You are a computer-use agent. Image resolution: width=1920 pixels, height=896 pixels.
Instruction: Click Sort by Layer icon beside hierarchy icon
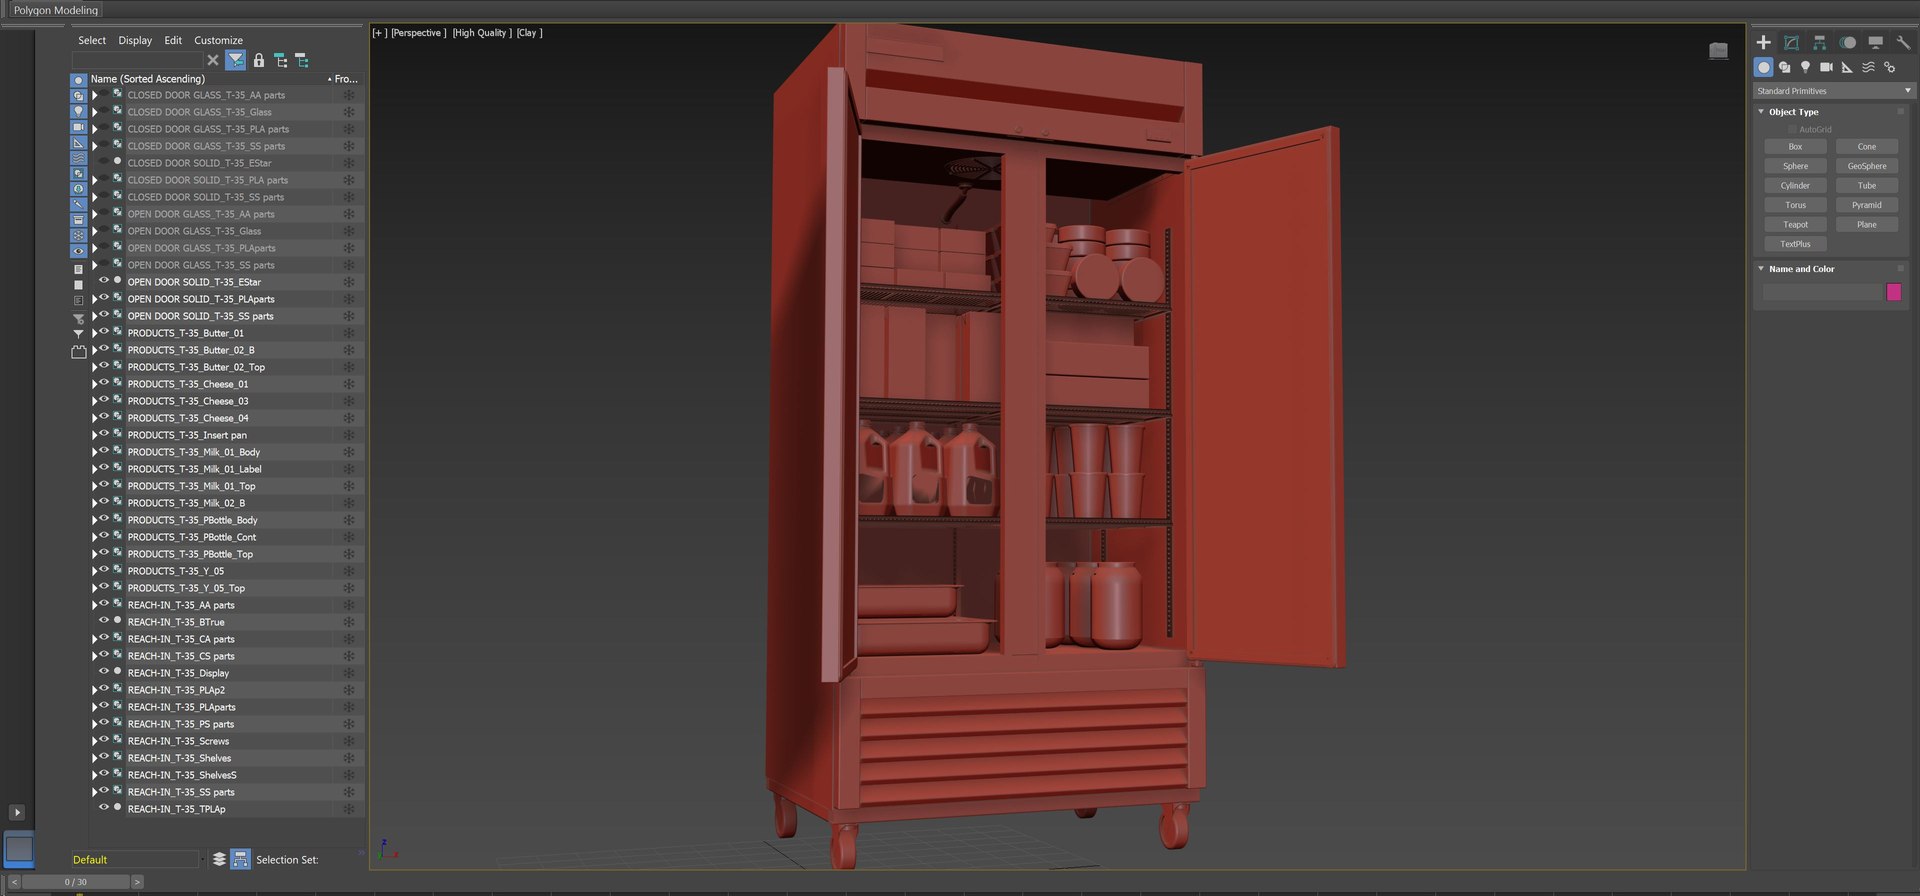(302, 61)
